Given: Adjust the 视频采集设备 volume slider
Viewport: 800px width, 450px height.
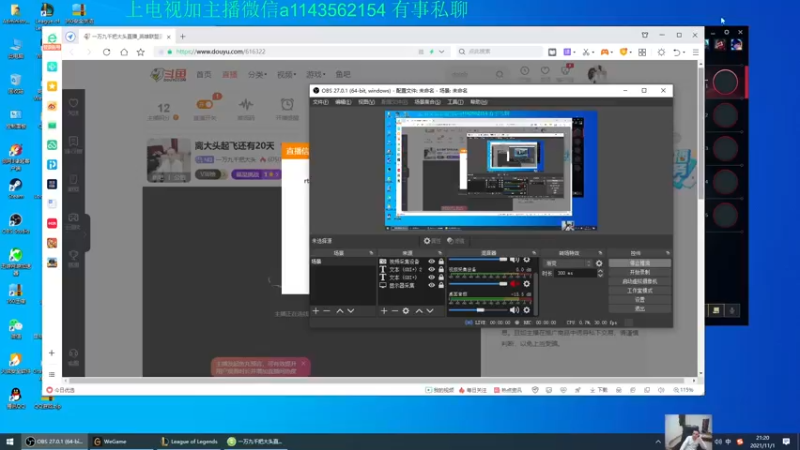Looking at the screenshot, I should (x=478, y=284).
